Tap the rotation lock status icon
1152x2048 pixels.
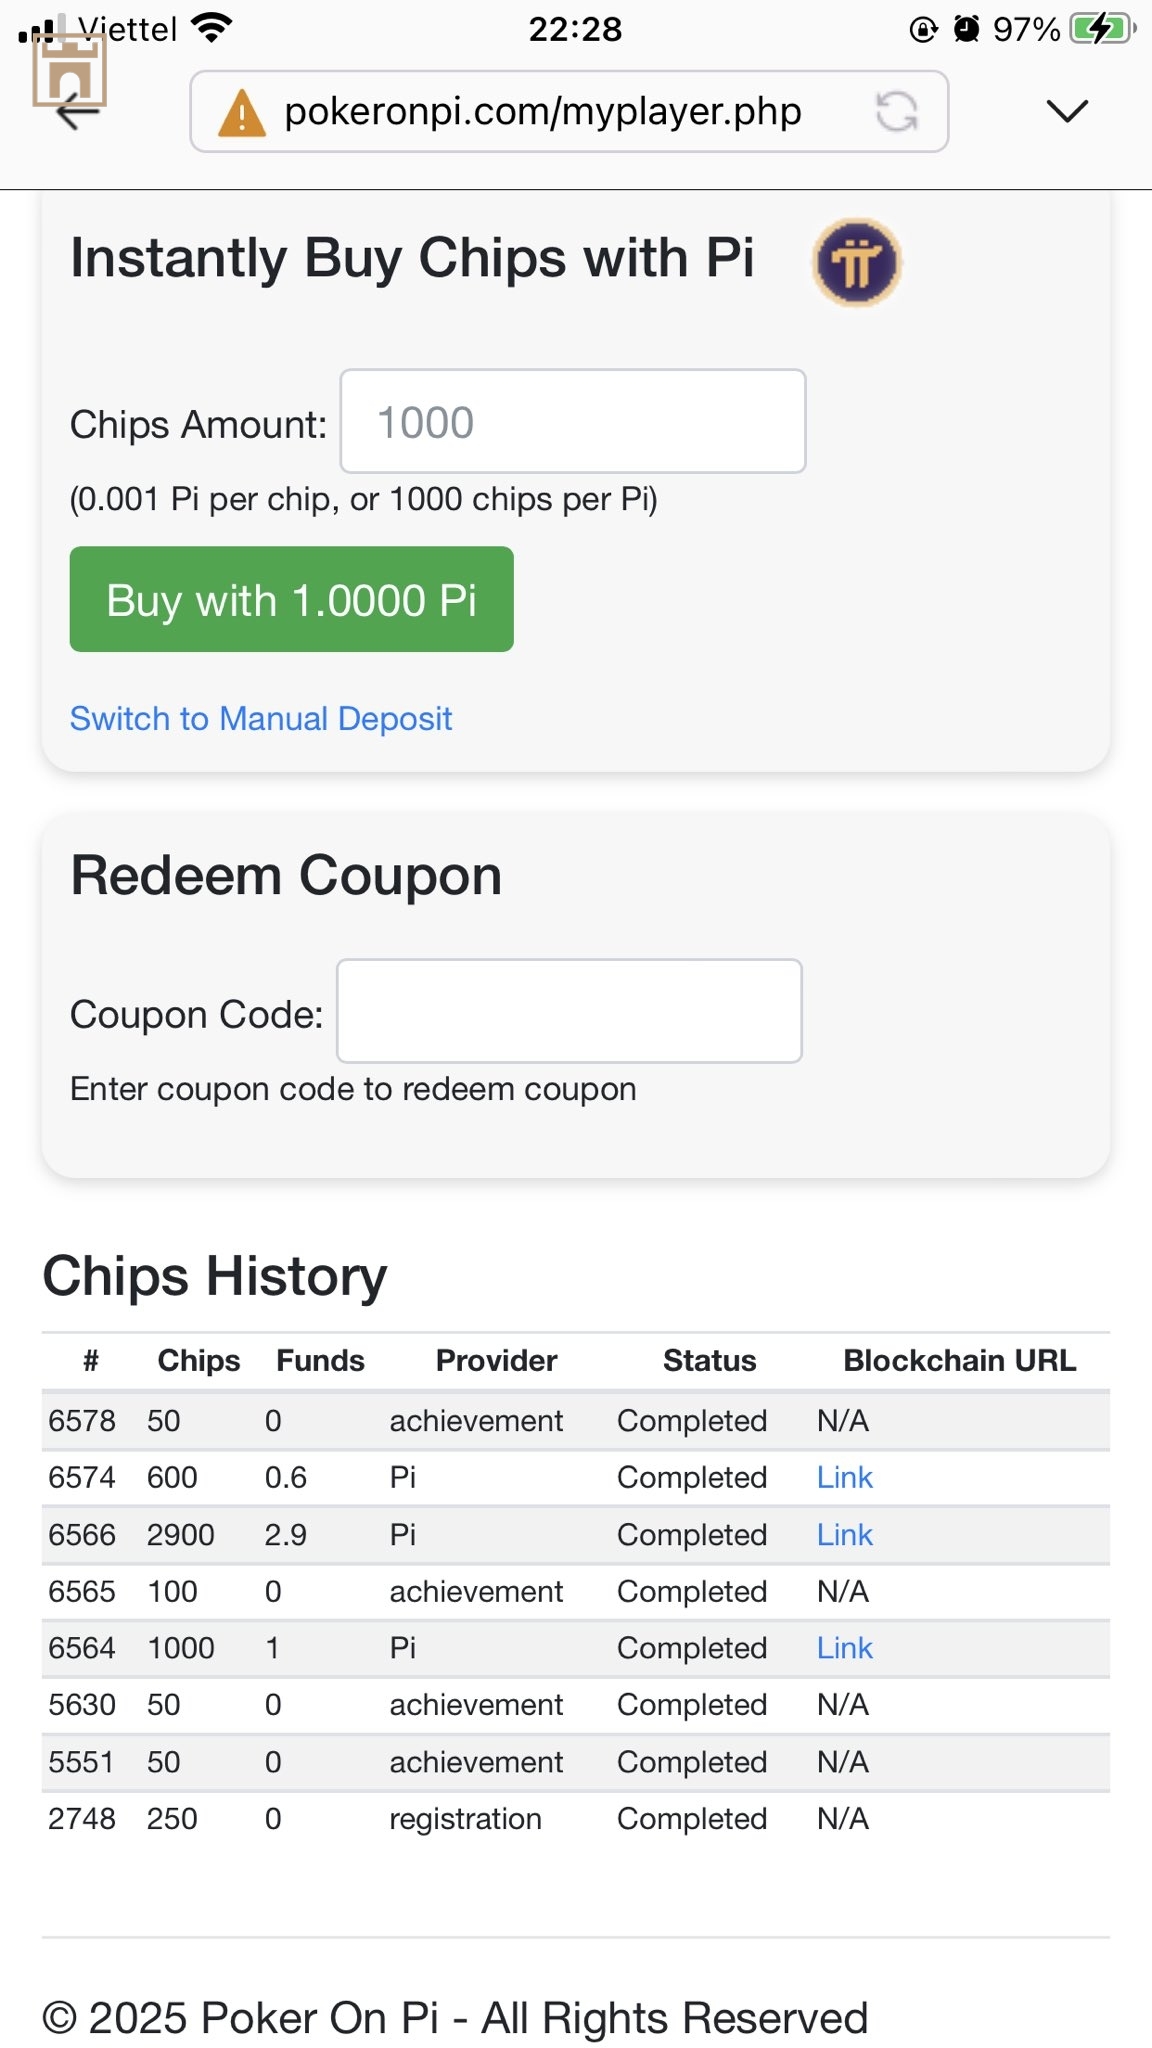tap(923, 30)
